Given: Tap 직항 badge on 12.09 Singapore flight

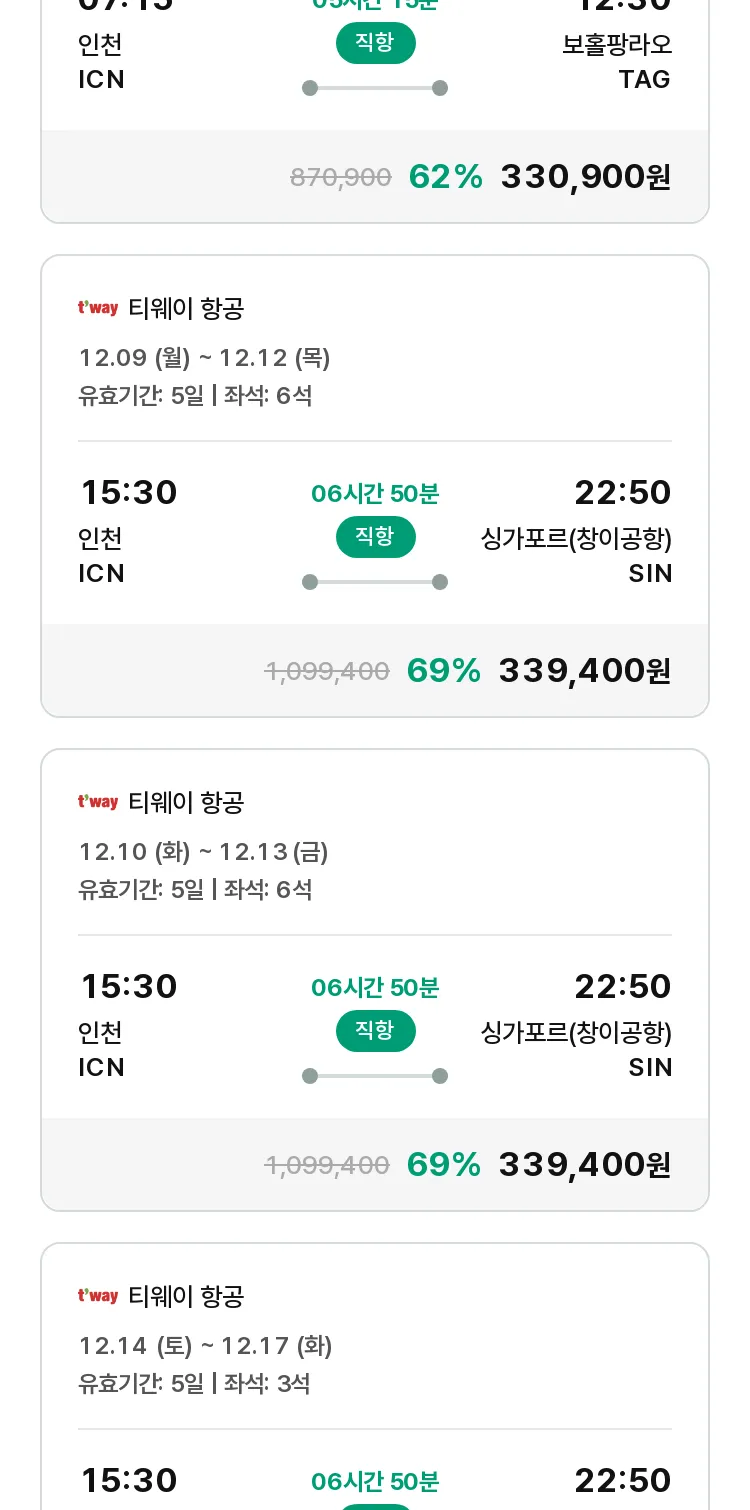Looking at the screenshot, I should pos(375,537).
